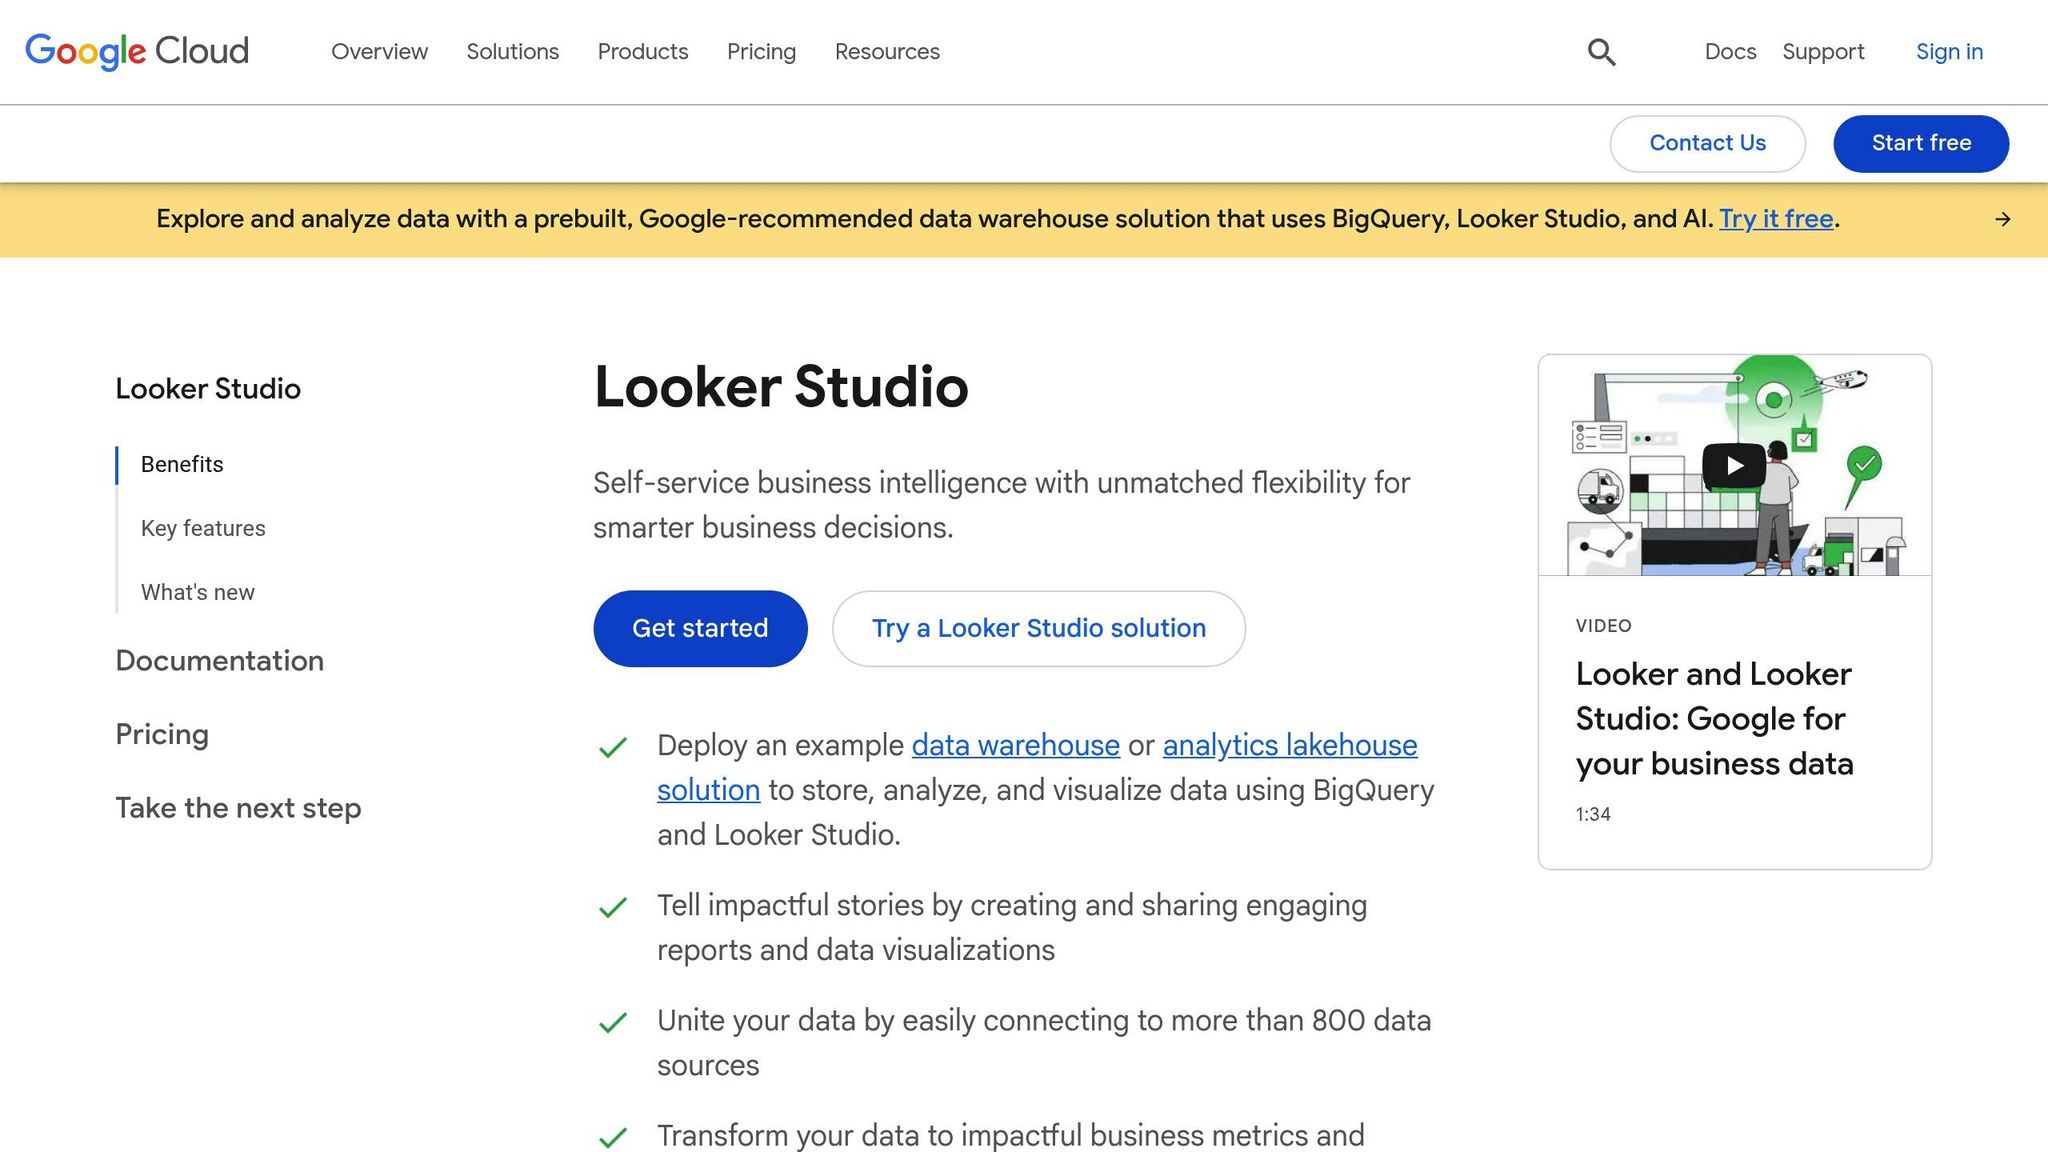Select Looker Studio sidebar heading
This screenshot has width=2048, height=1152.
(208, 389)
